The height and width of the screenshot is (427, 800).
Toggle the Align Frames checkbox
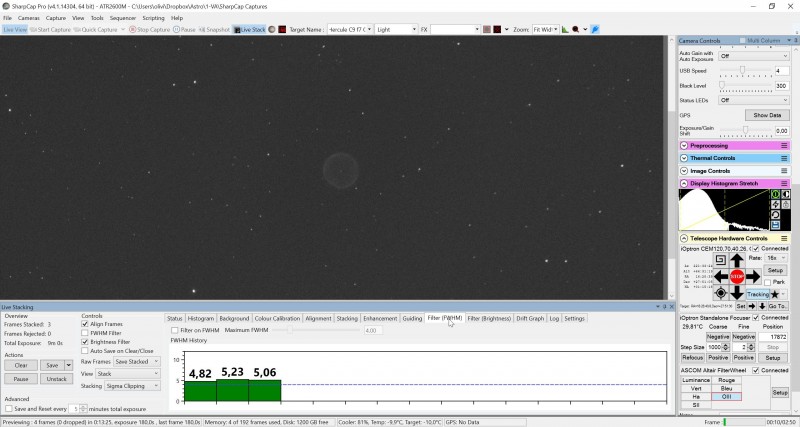pyautogui.click(x=85, y=324)
